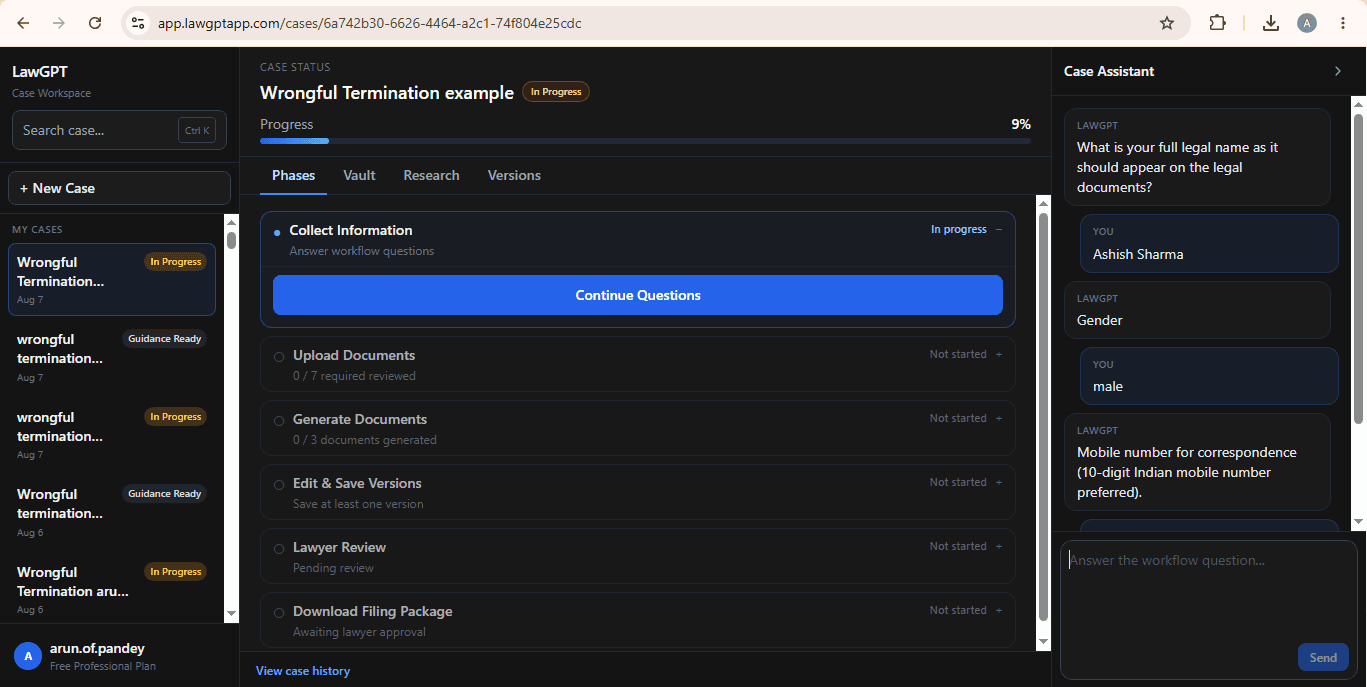The image size is (1367, 687).
Task: Click the Answer the workflow question box
Action: pos(1208,610)
